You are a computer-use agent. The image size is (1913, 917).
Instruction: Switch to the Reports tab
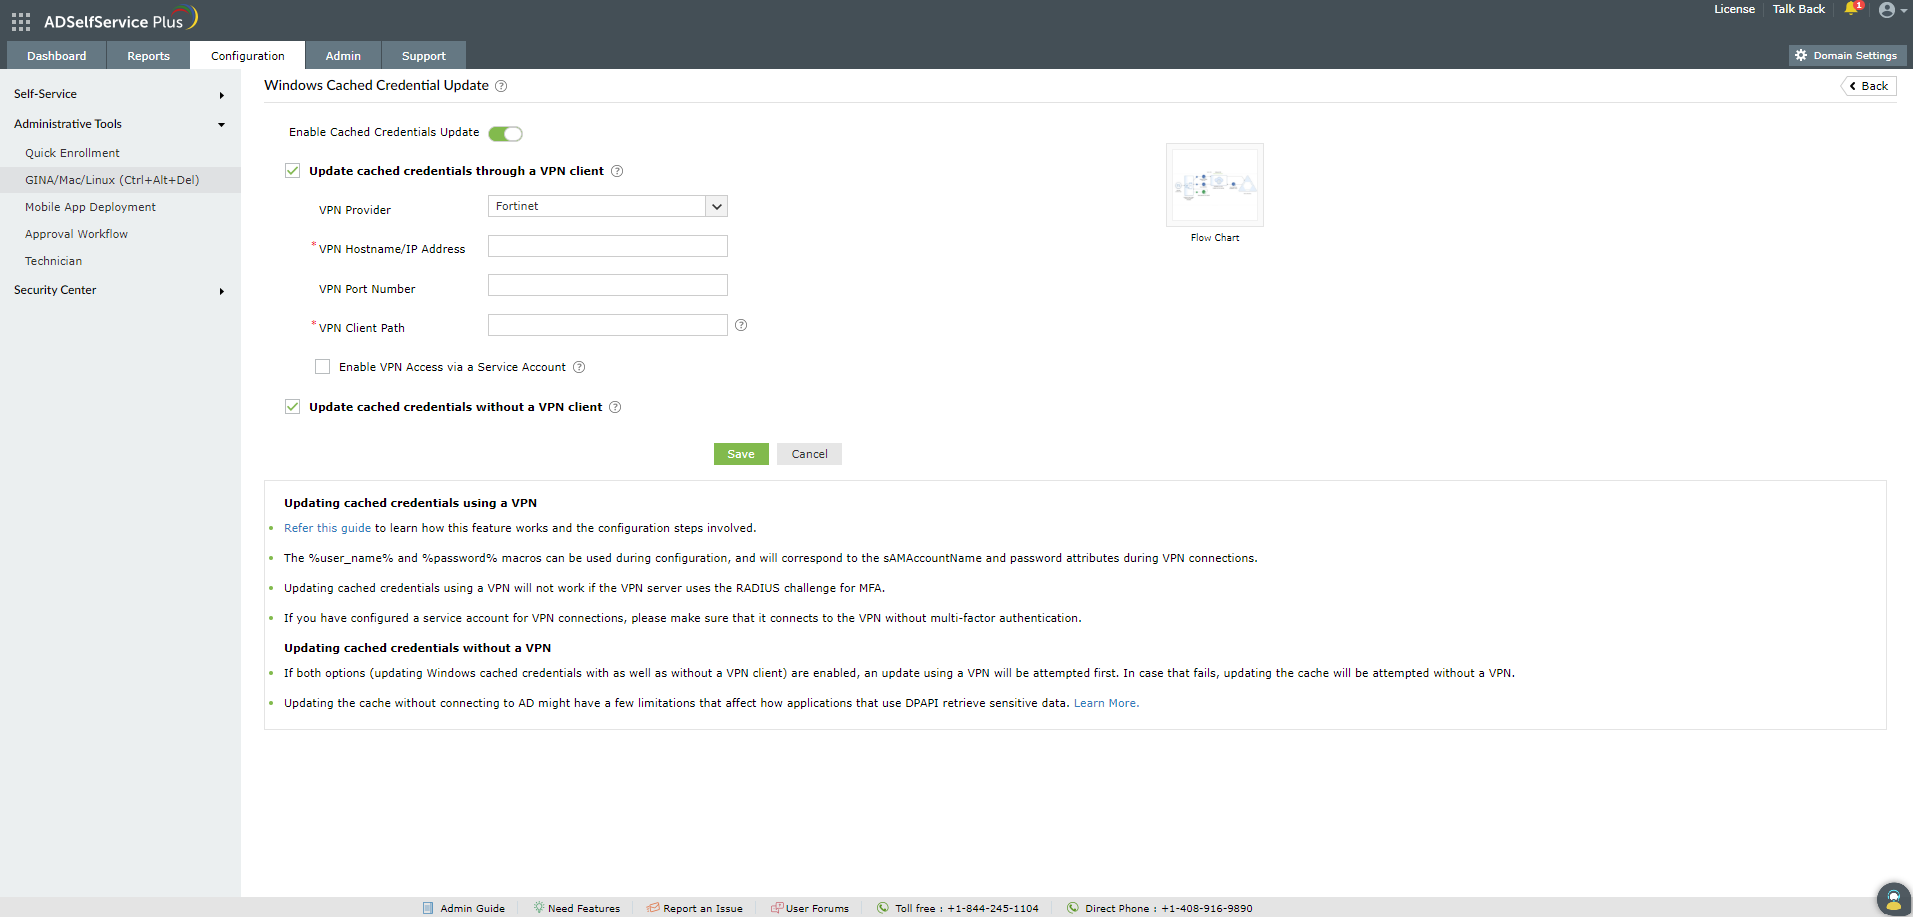point(148,56)
